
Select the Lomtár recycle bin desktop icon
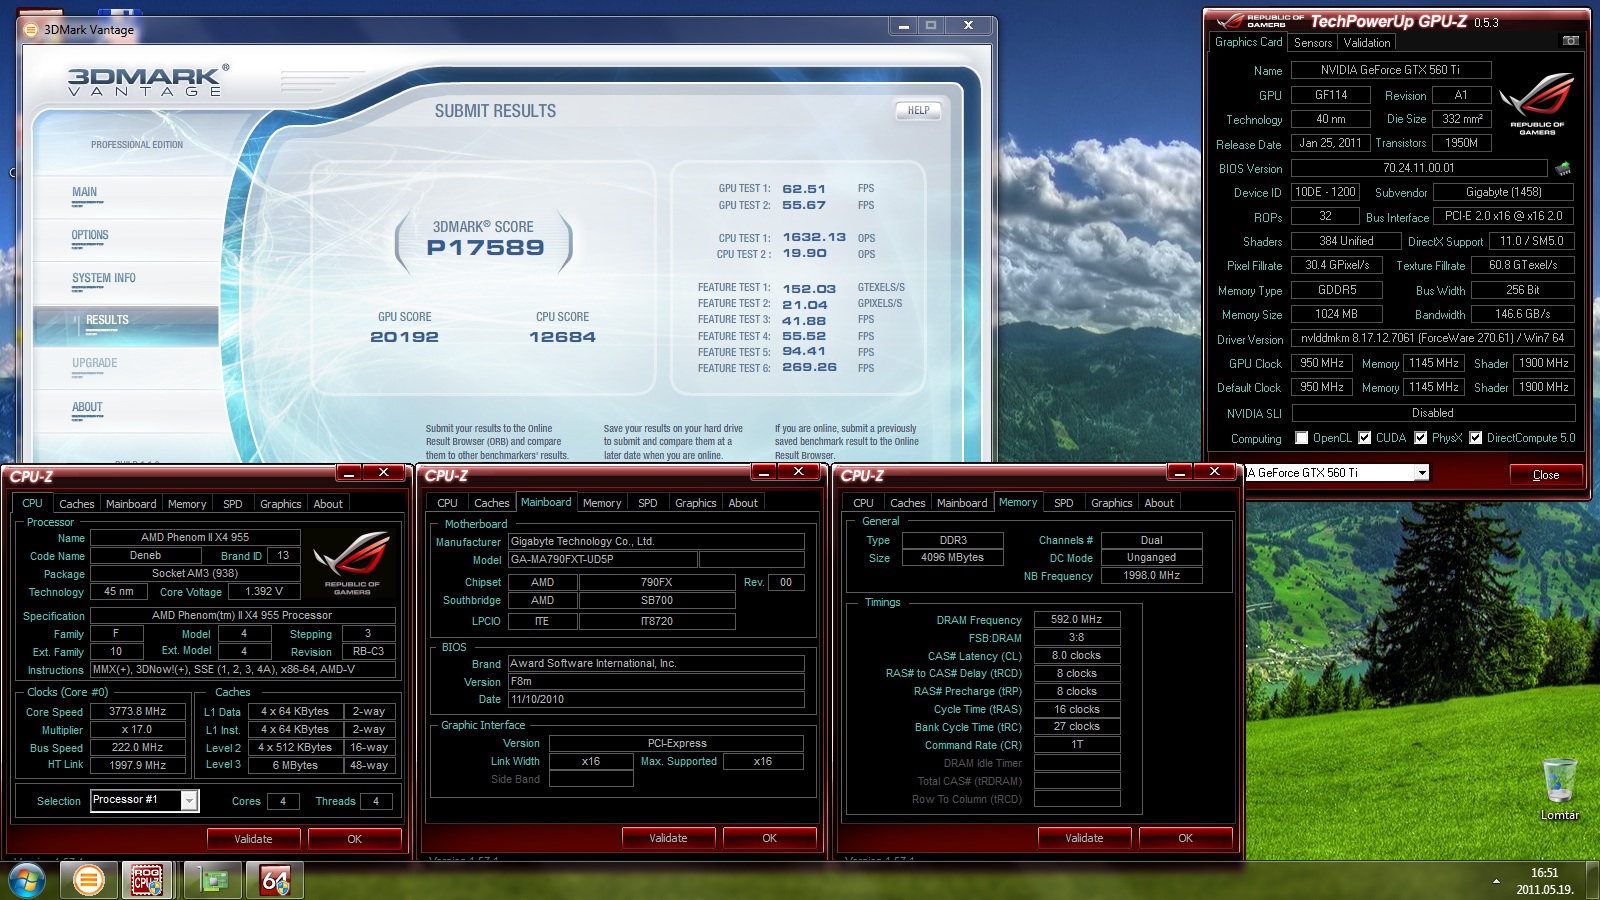[x=1560, y=789]
